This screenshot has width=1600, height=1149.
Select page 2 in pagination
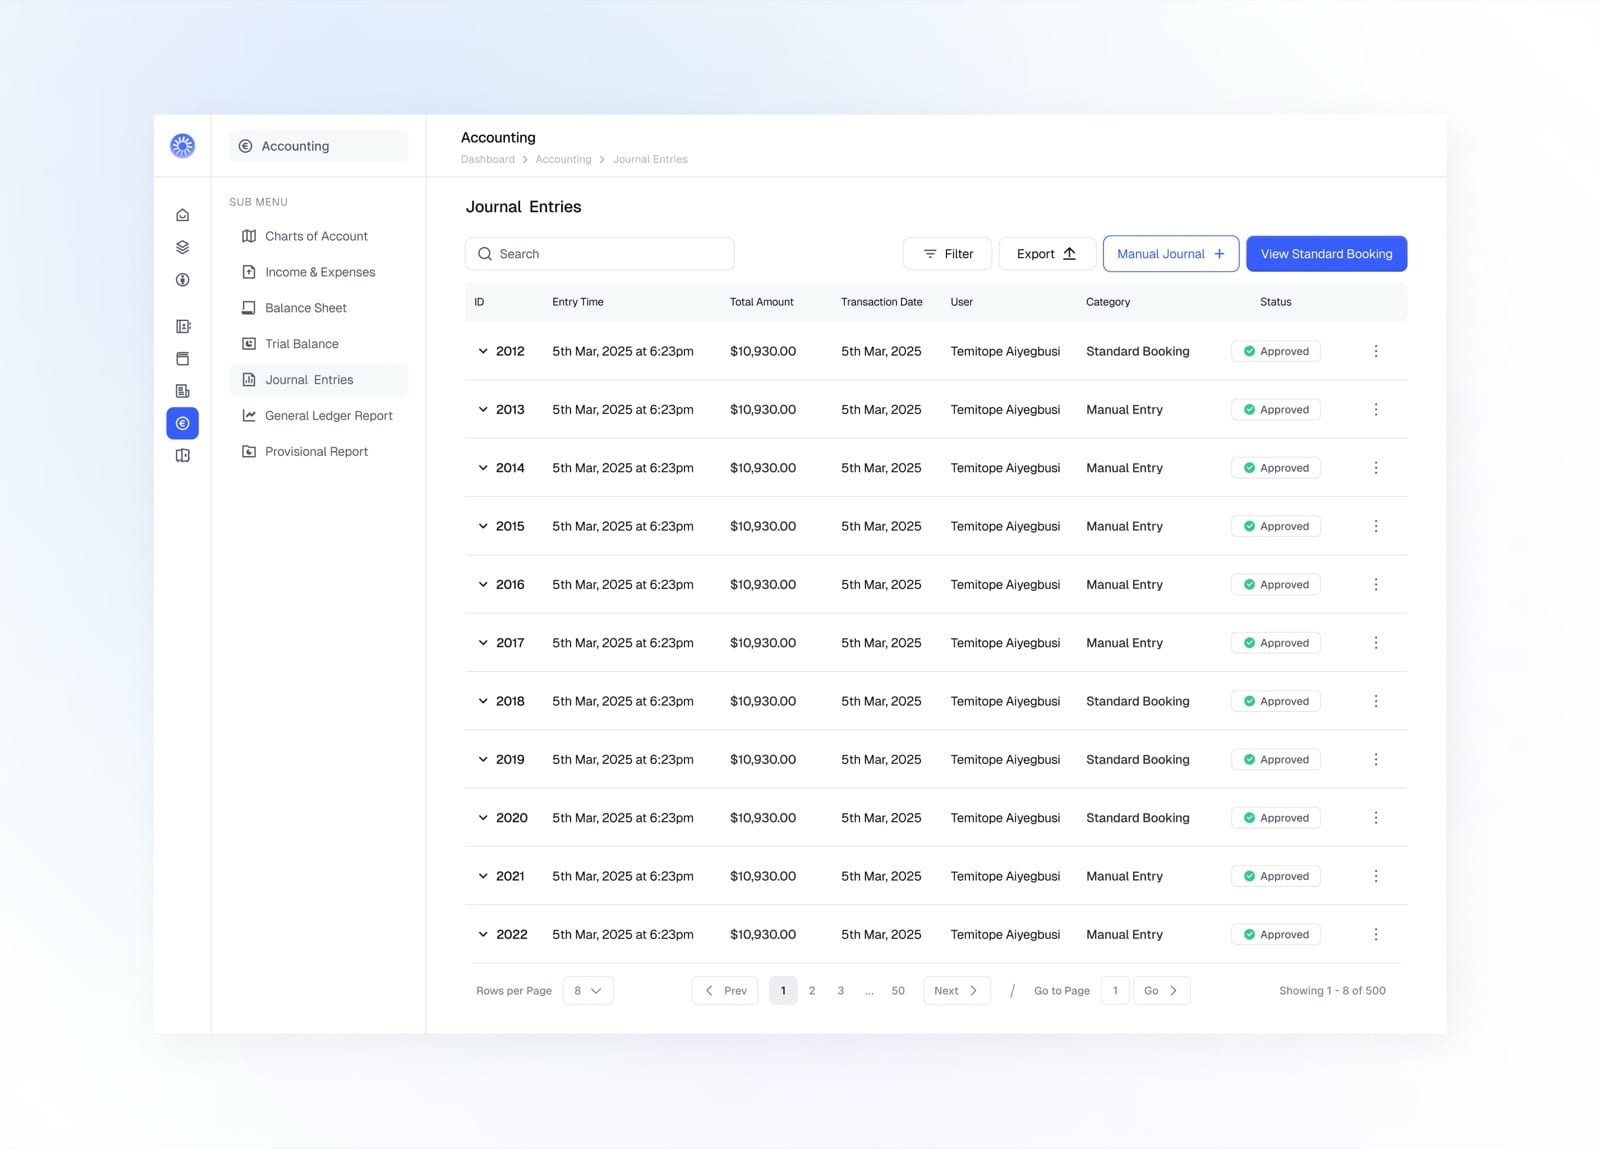click(x=812, y=991)
